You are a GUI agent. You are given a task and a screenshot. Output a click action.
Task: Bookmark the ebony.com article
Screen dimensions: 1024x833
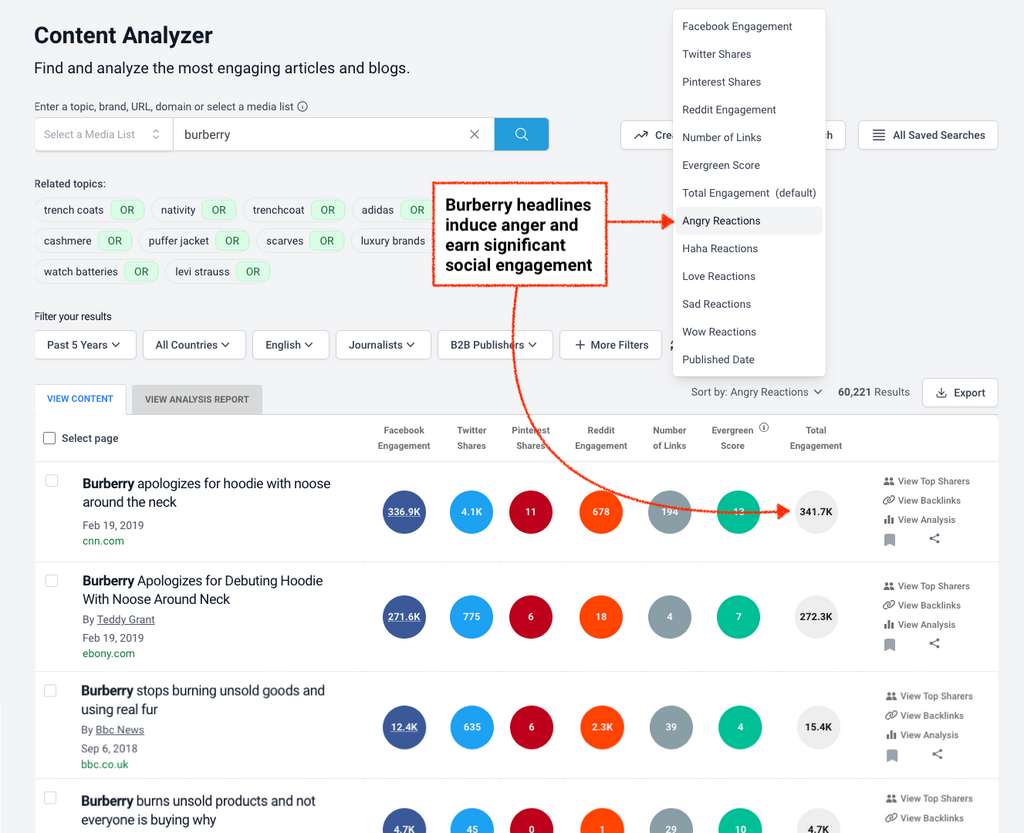pos(889,645)
